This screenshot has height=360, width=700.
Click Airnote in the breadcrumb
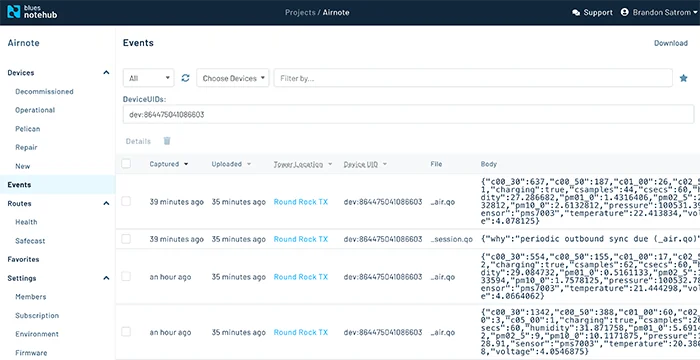pos(337,13)
